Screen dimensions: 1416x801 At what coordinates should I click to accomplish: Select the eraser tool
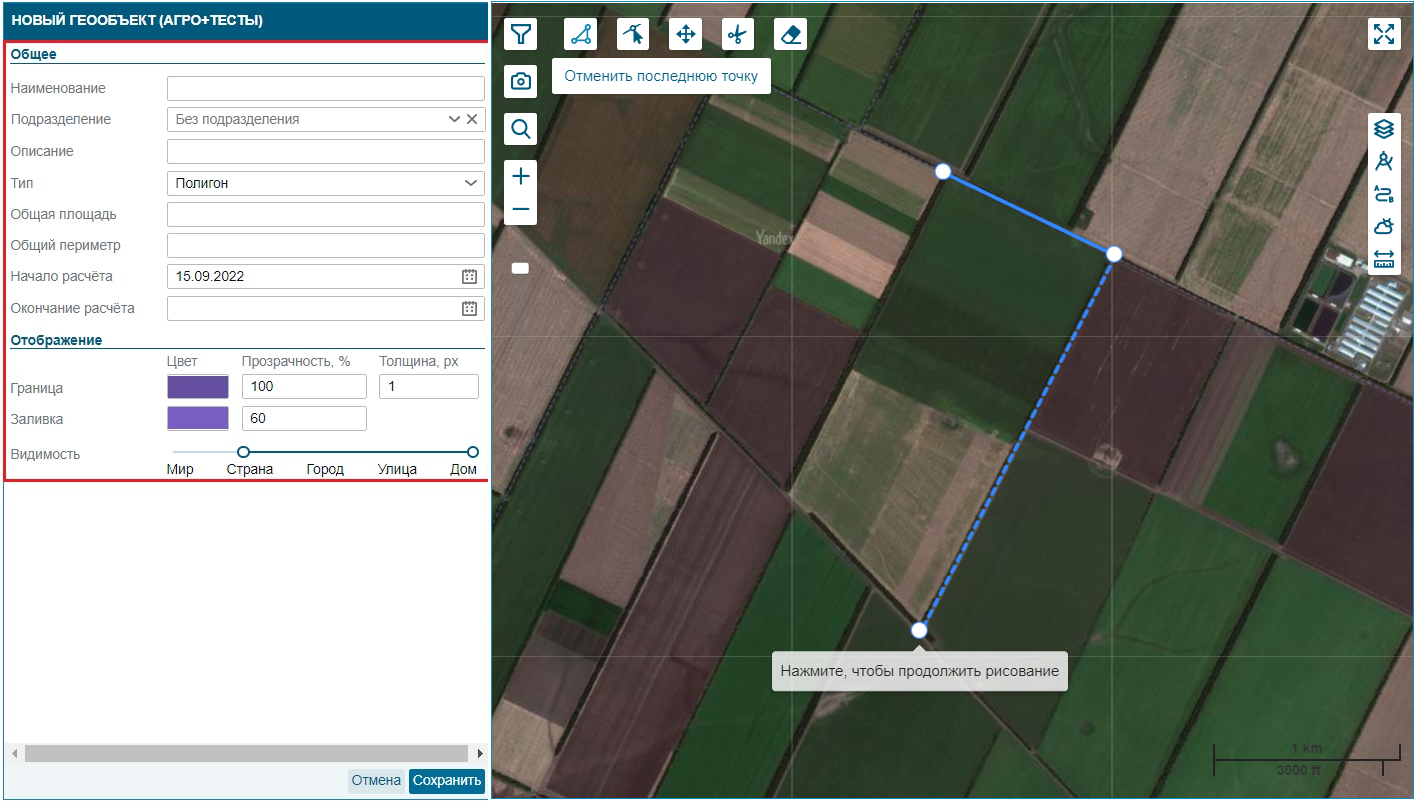(791, 34)
